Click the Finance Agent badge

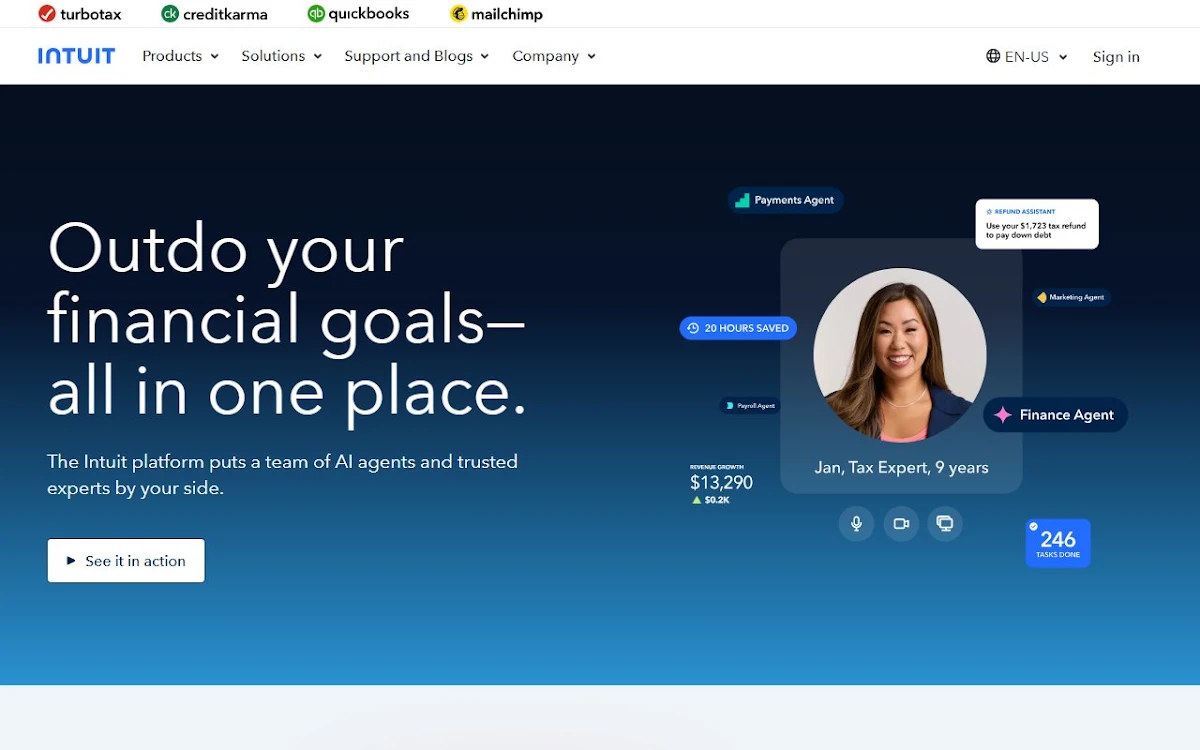point(1056,415)
